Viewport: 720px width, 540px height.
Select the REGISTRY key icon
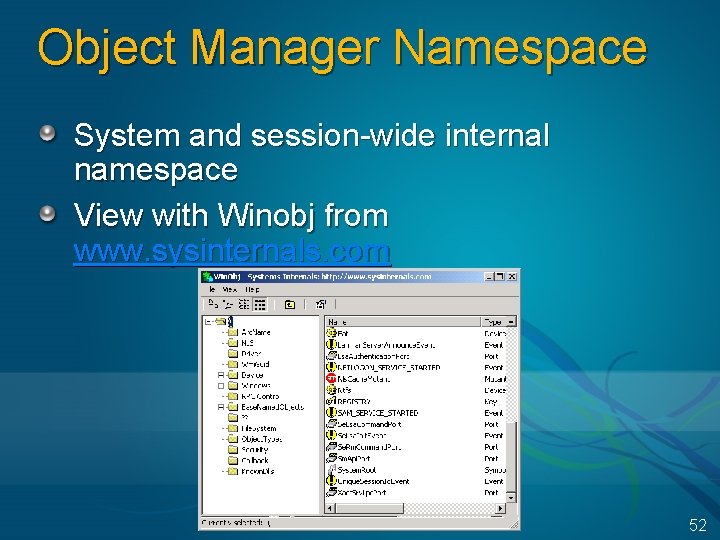point(331,401)
